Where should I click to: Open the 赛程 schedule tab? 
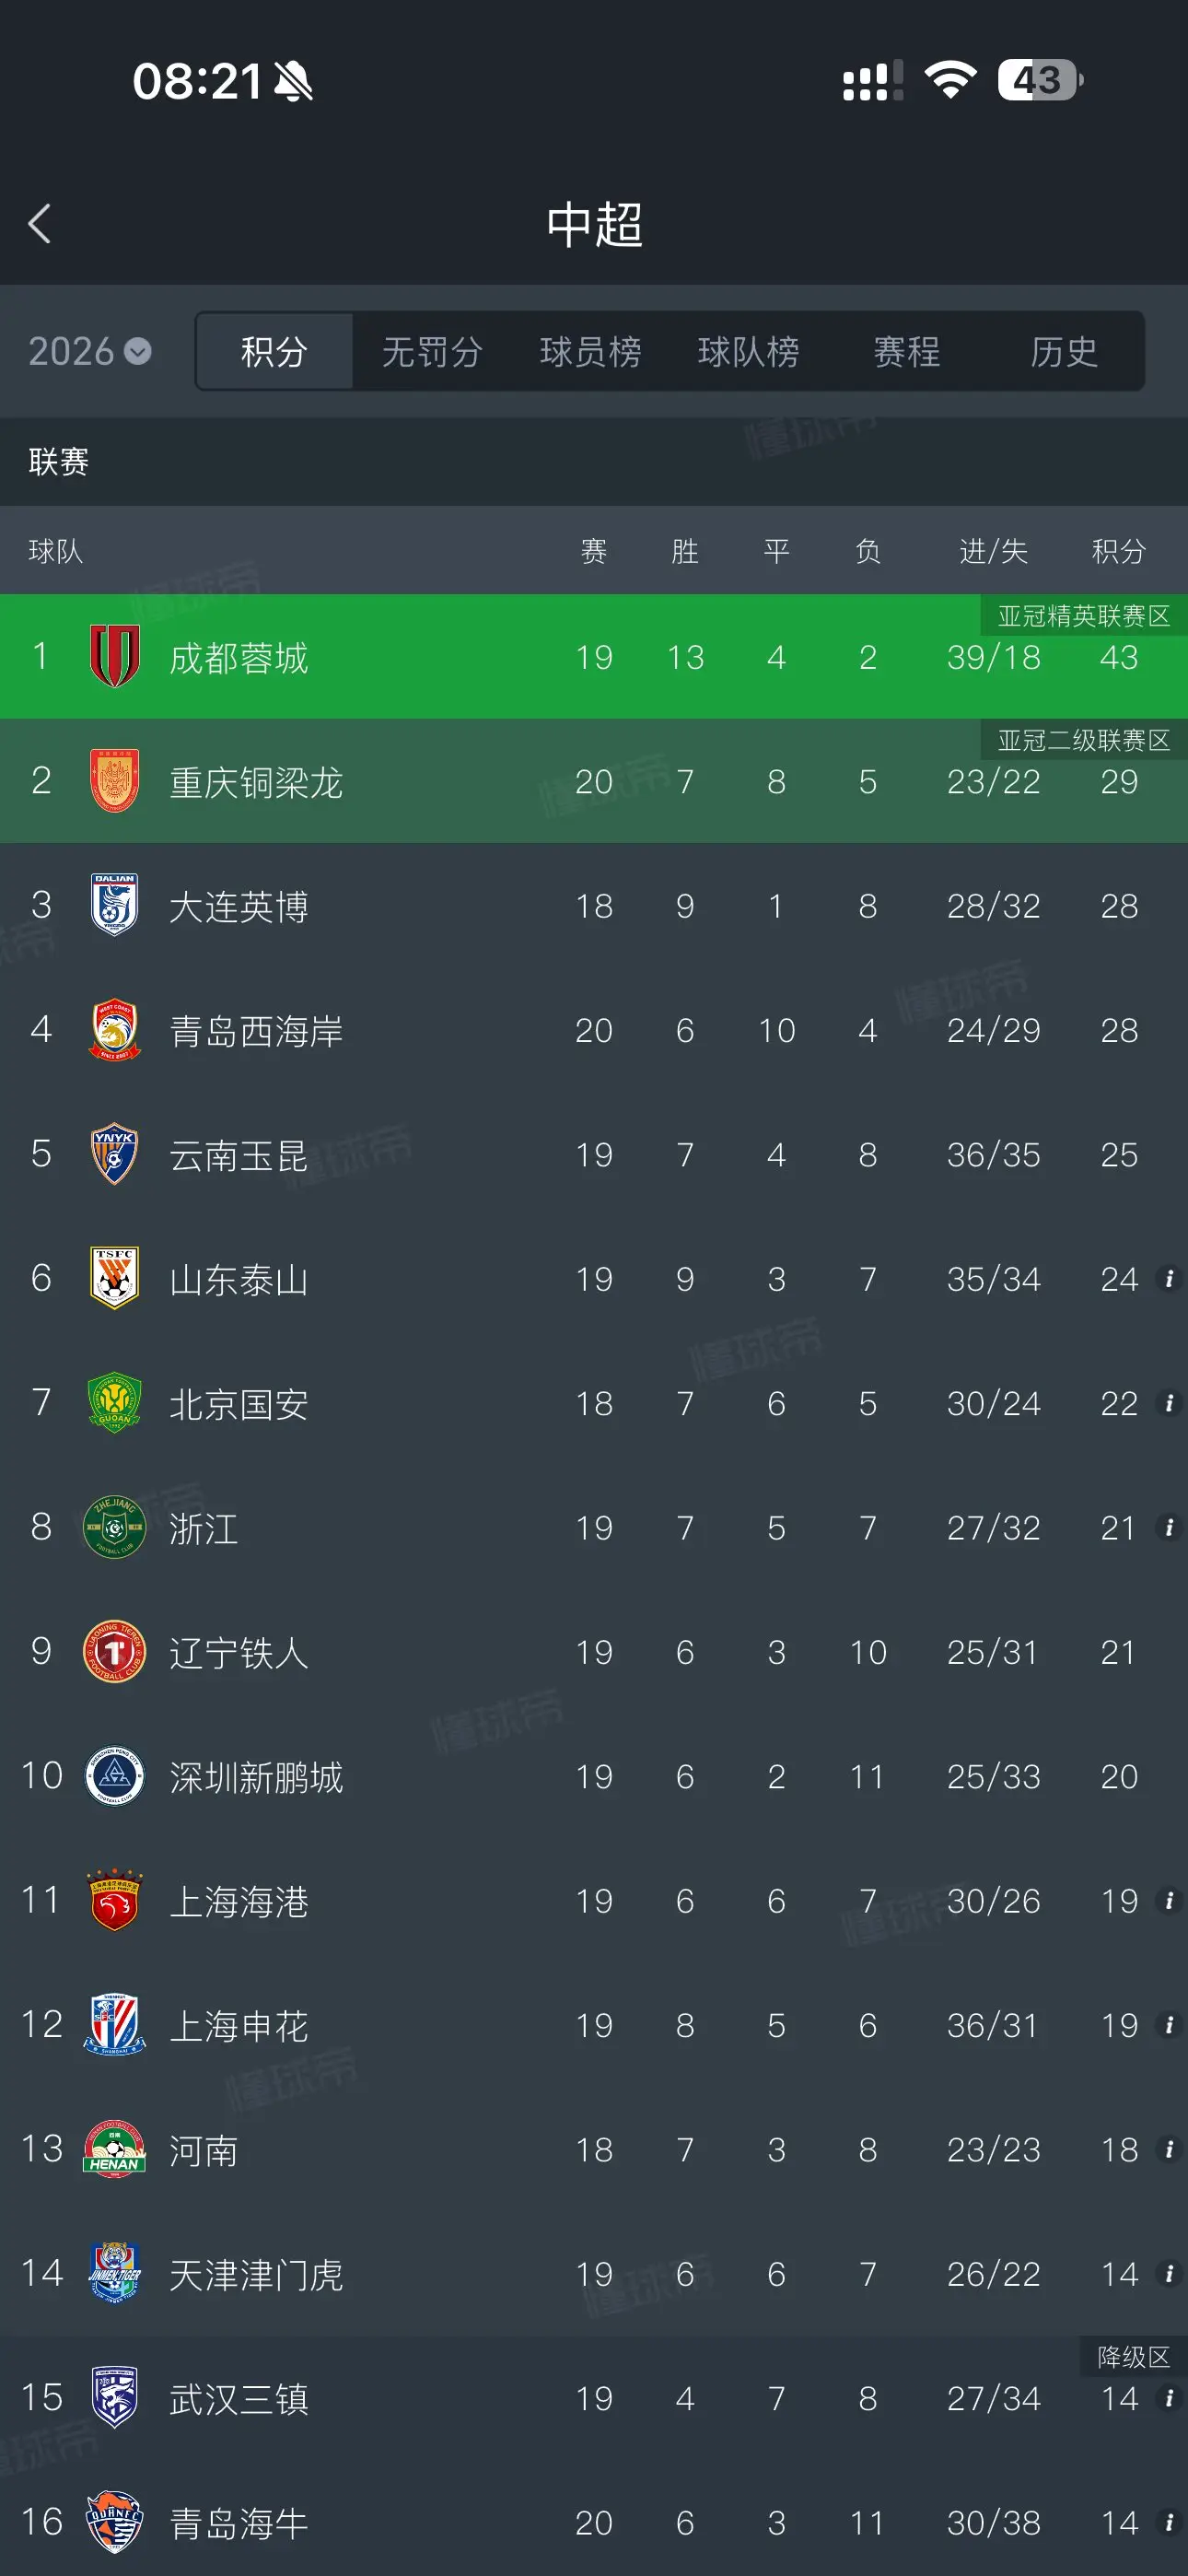click(907, 351)
